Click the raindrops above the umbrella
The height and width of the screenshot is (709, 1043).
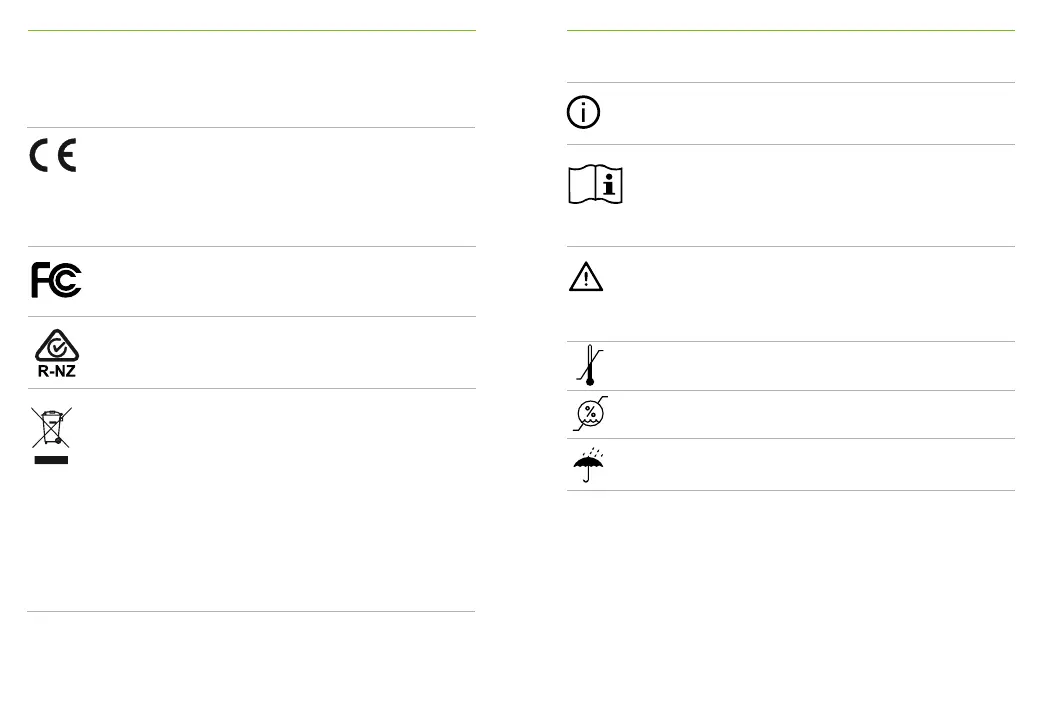tap(593, 453)
